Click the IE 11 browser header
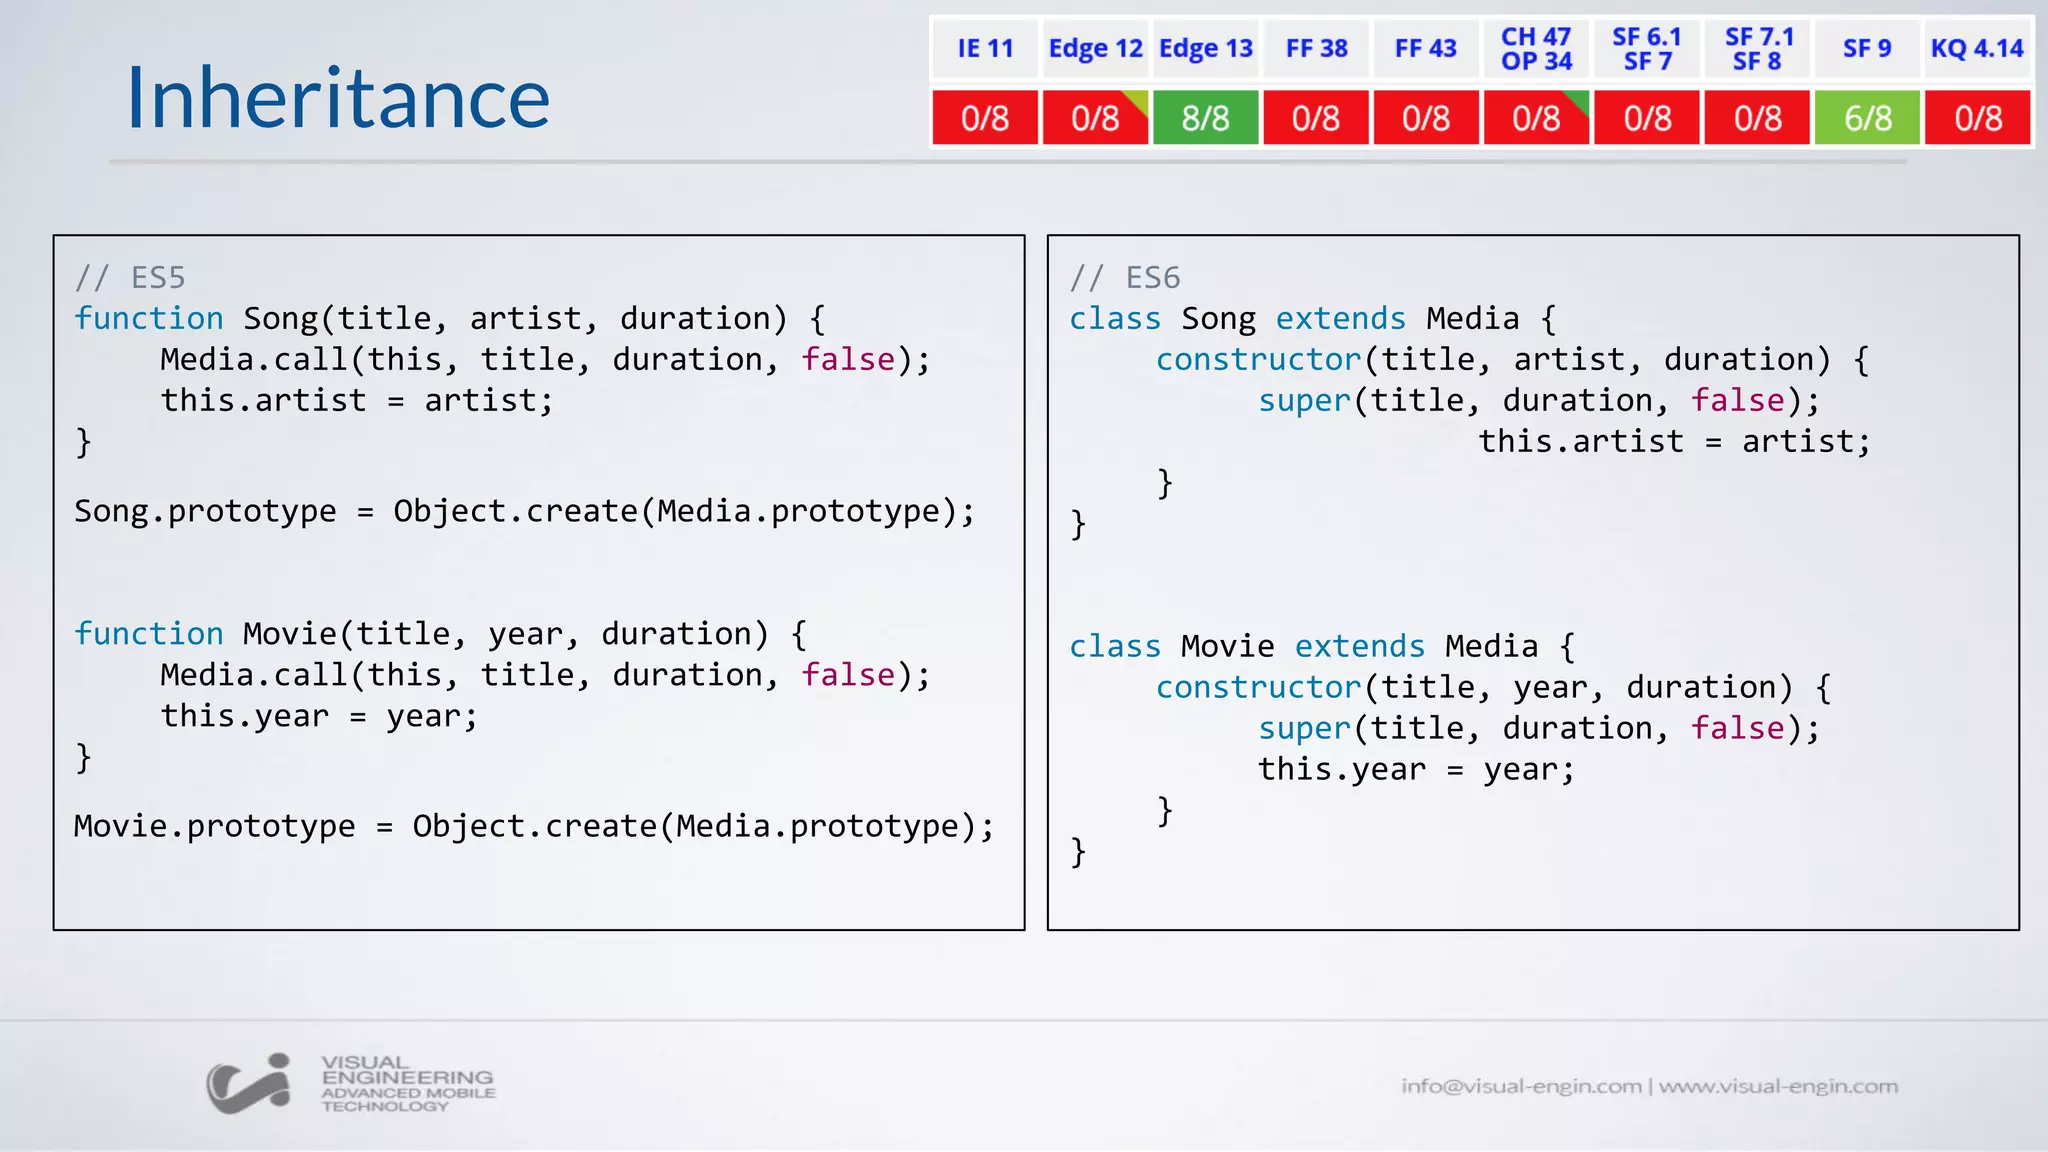Viewport: 2048px width, 1152px height. click(x=985, y=49)
